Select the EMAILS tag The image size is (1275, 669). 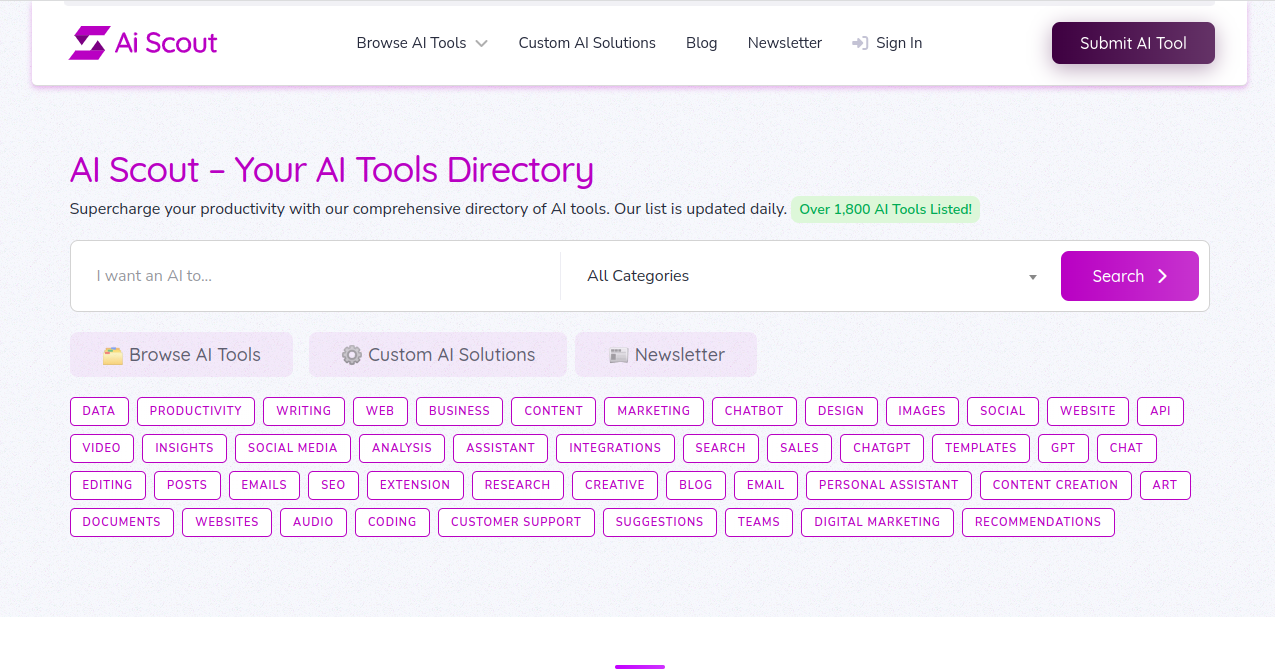click(264, 485)
